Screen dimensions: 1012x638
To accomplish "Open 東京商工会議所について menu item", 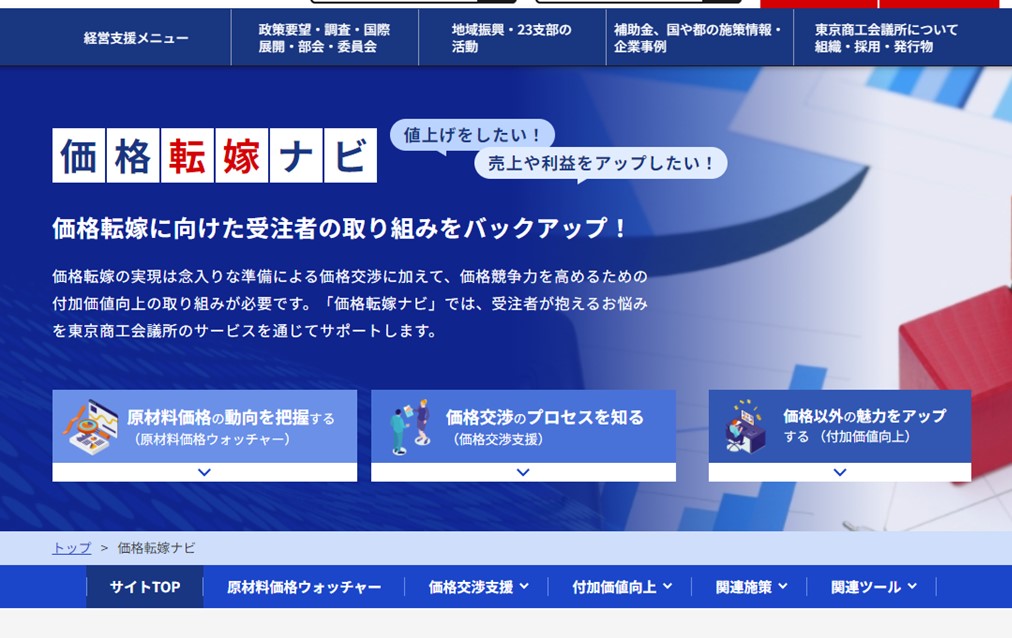I will [886, 38].
